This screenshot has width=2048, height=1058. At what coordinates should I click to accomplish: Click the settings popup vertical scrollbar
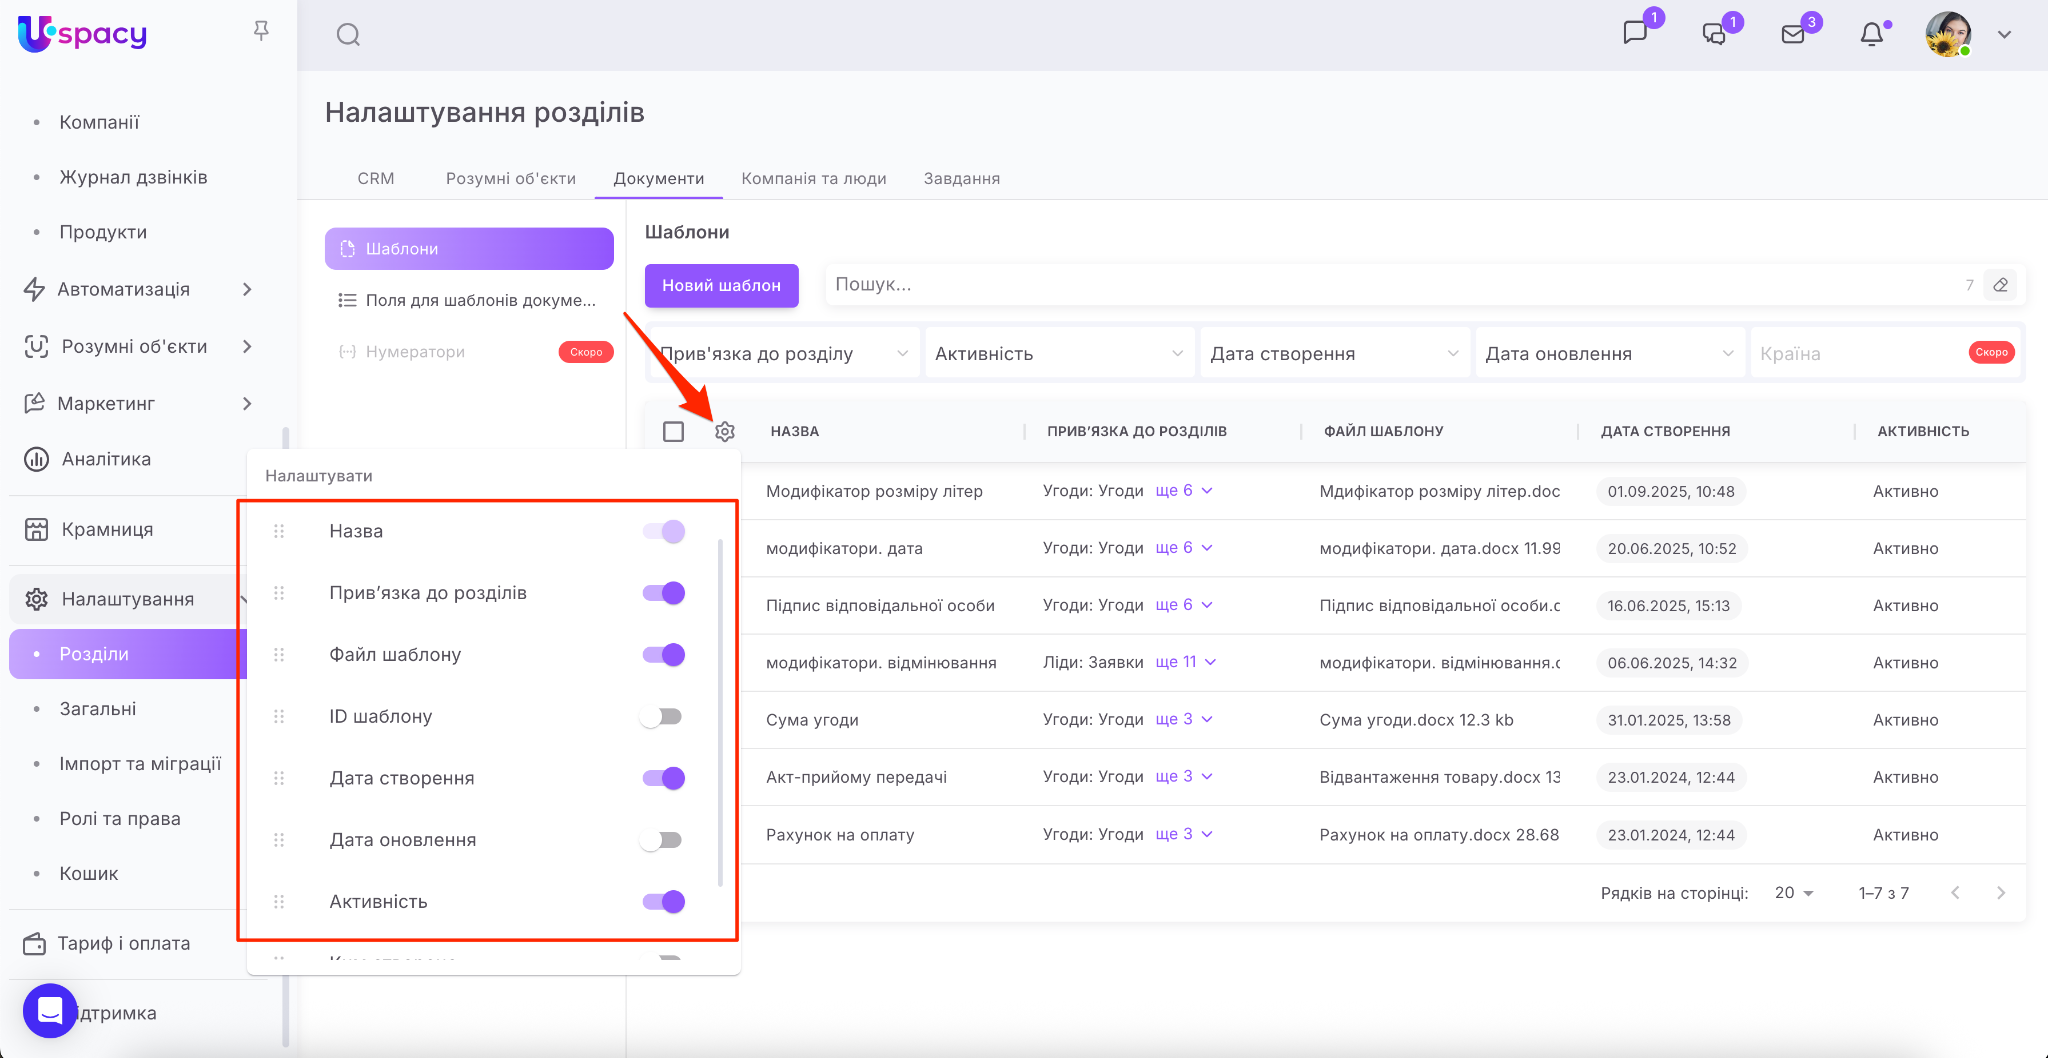coord(720,712)
